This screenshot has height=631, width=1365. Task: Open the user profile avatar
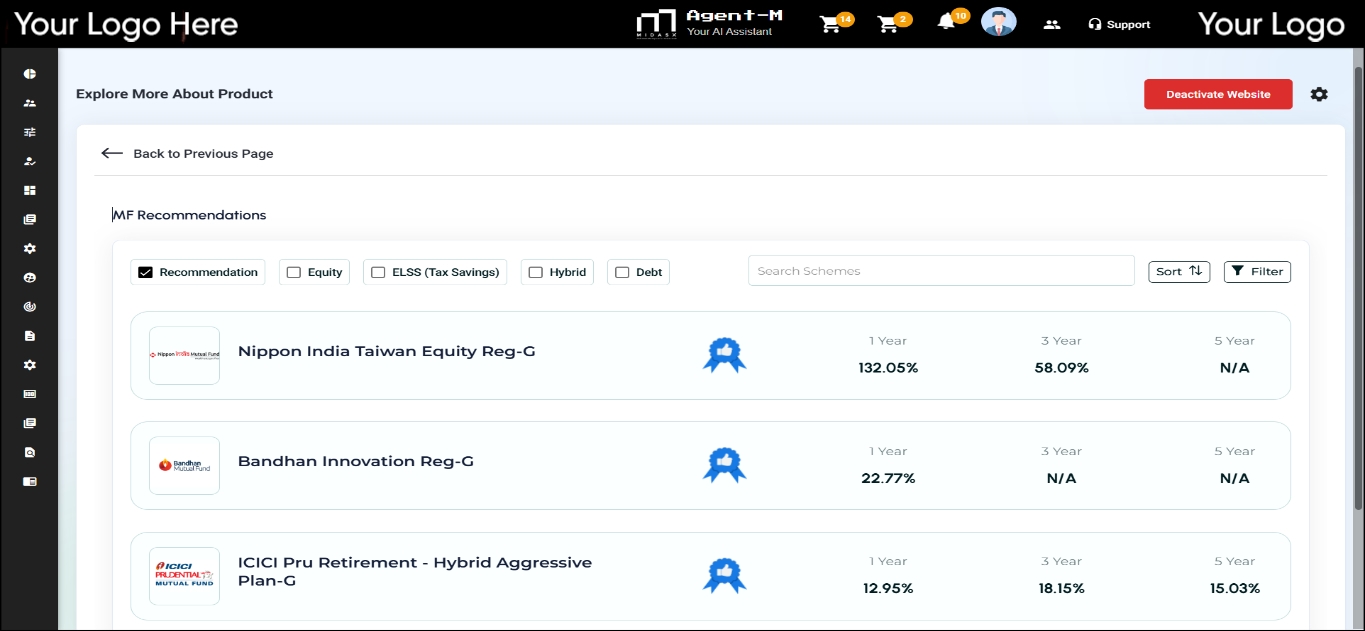point(998,22)
